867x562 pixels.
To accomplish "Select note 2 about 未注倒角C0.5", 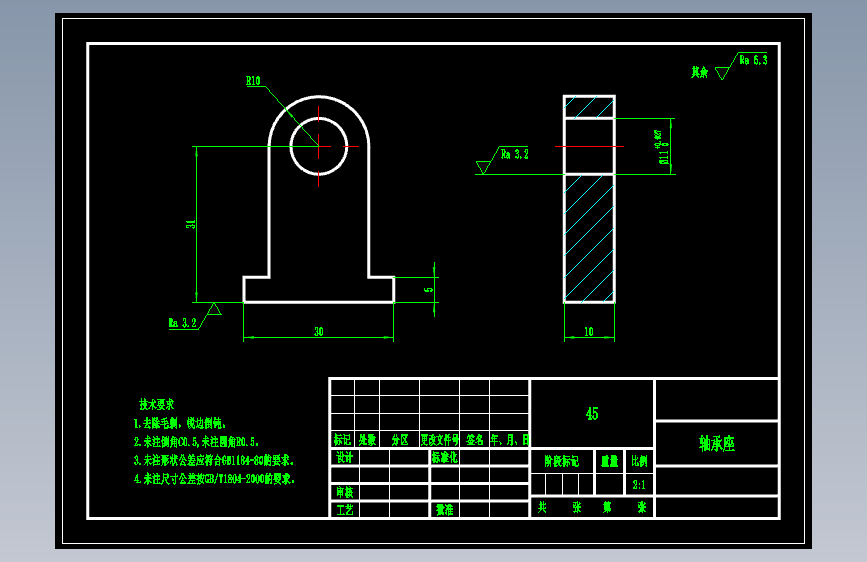I will [x=196, y=441].
